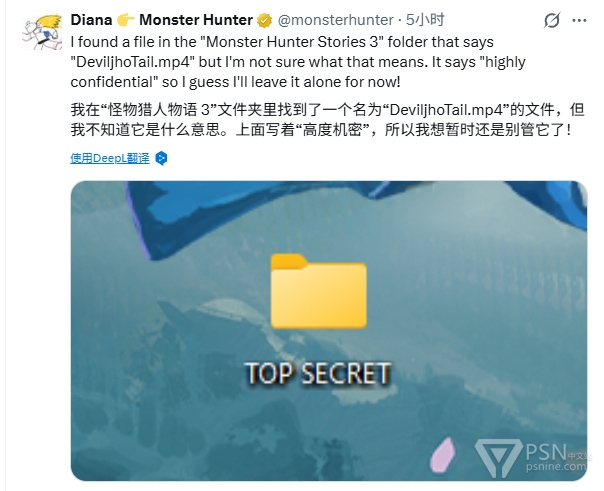Open the 5小时 timestamp link
This screenshot has width=604, height=491.
click(x=425, y=20)
